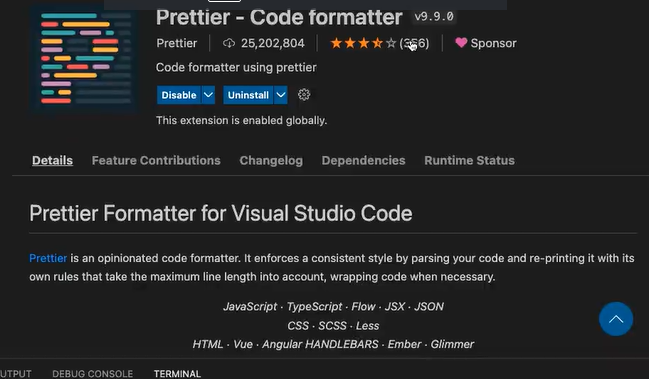Click the 'JavaScript · TypeScript · Flow · JSX · JSON' line
The height and width of the screenshot is (379, 649).
333,307
